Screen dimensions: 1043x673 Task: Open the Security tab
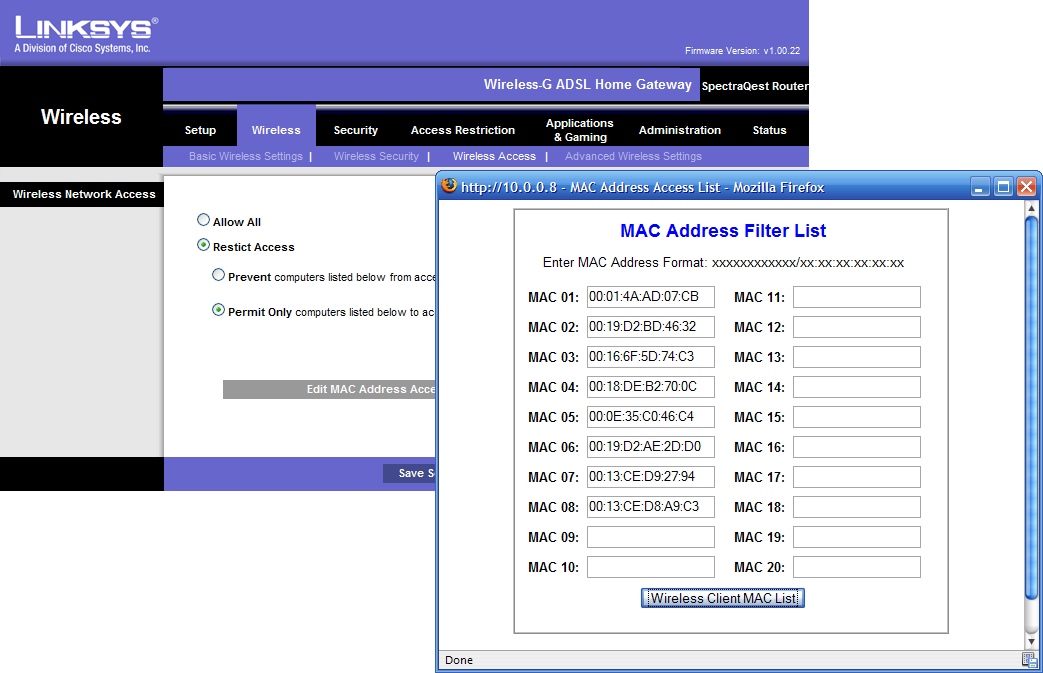(x=356, y=130)
